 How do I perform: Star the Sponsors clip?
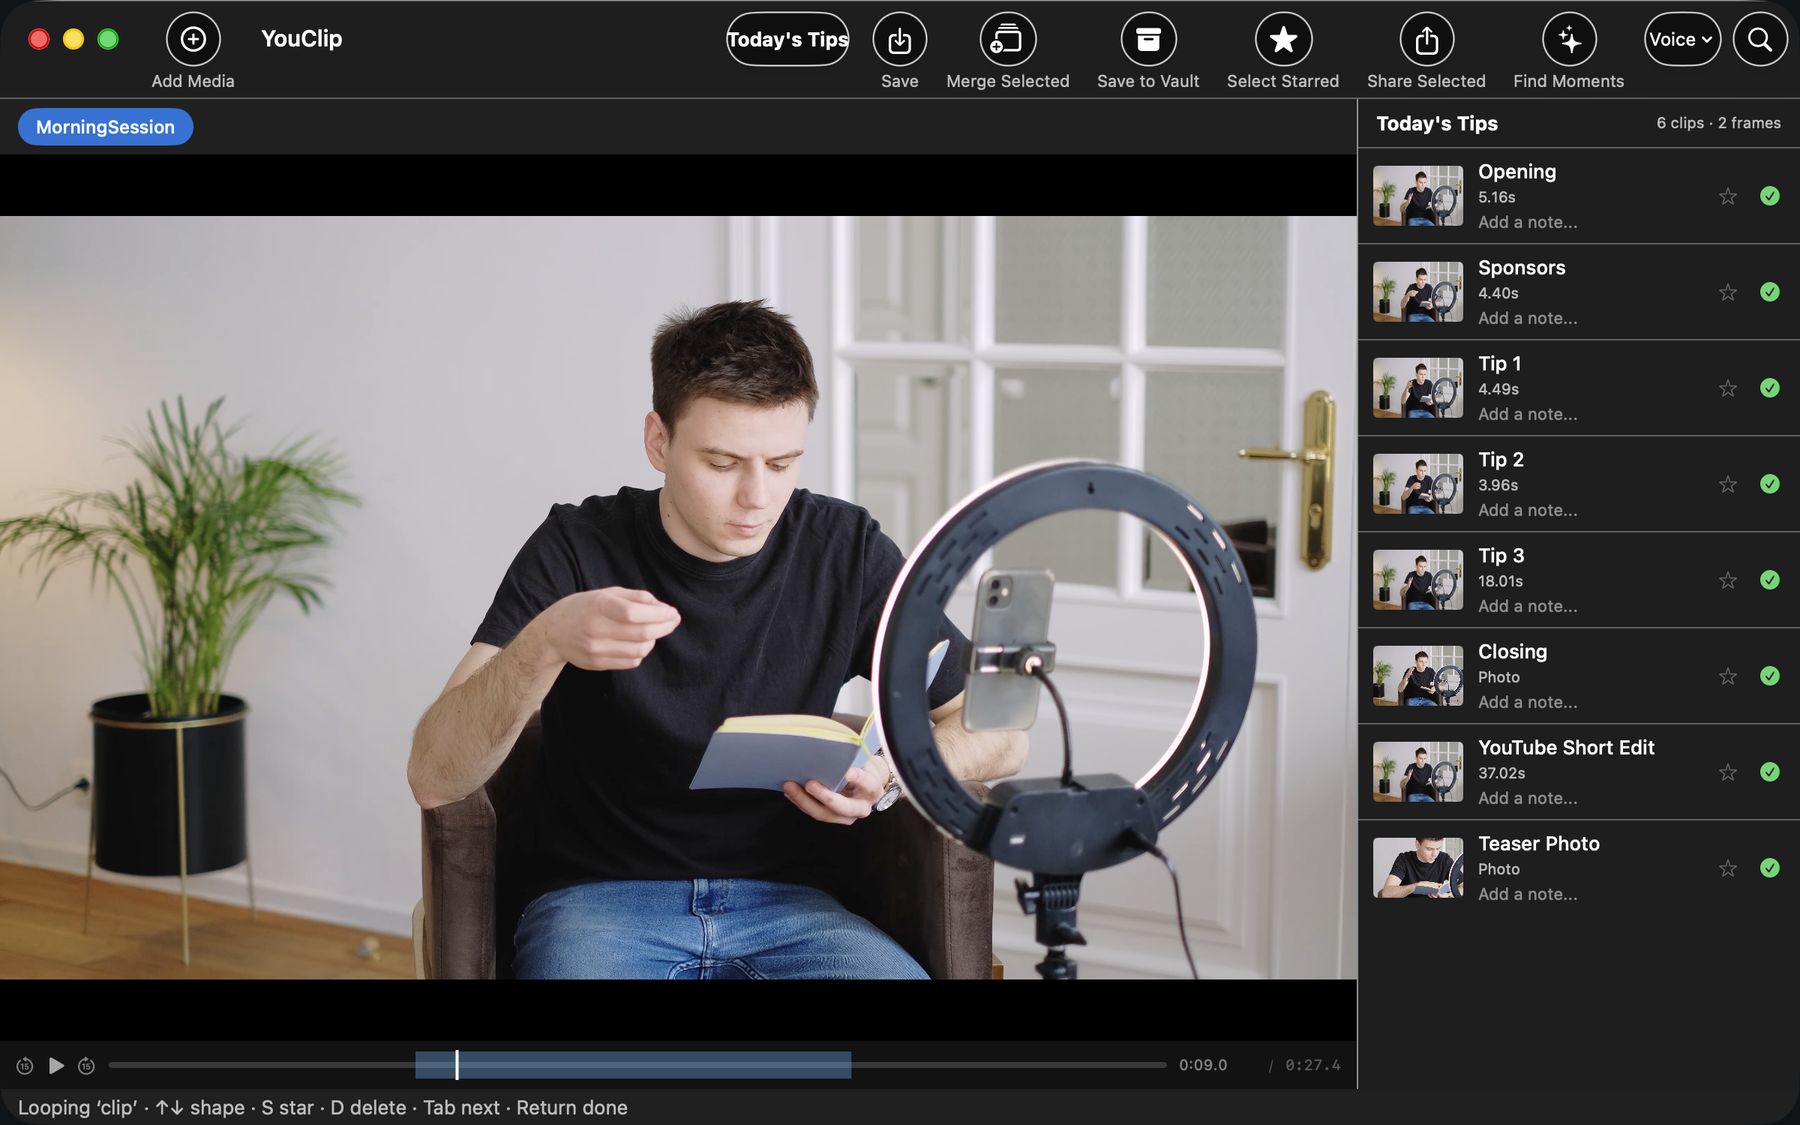point(1727,292)
